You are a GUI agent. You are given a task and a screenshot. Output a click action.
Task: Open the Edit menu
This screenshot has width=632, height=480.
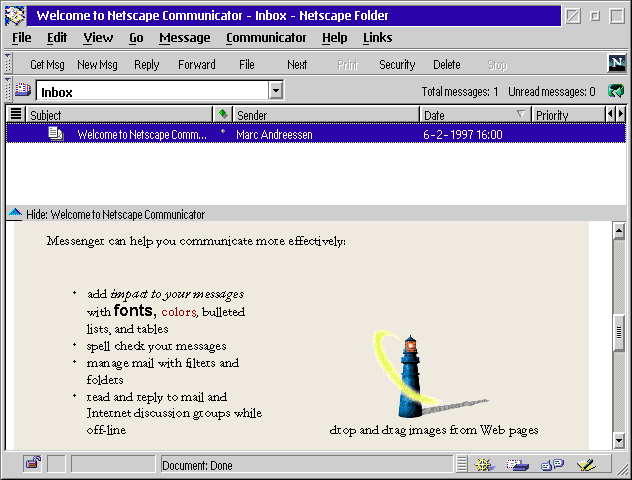57,38
